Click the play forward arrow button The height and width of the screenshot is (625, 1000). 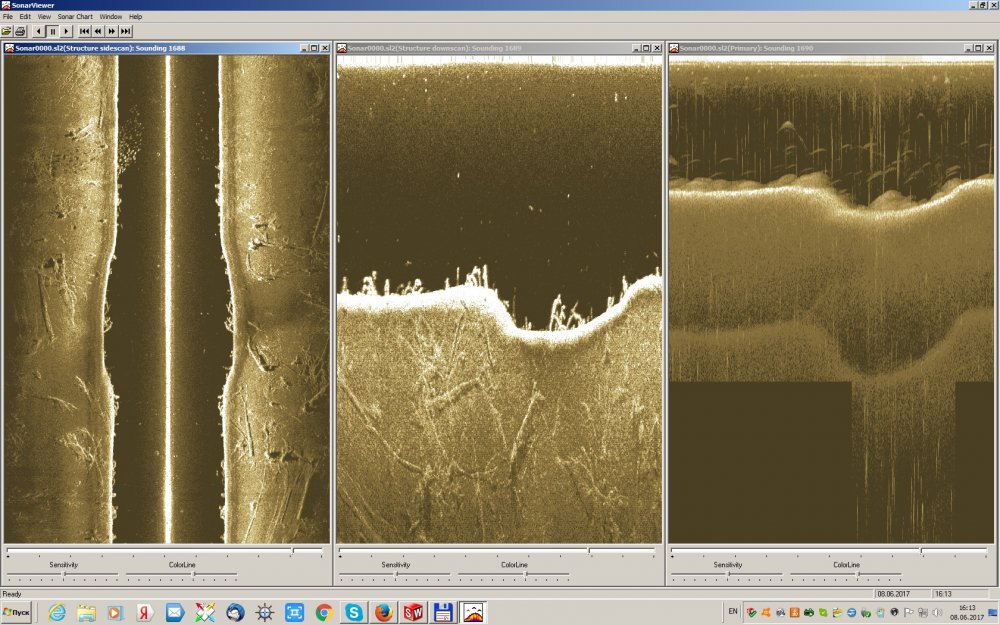66,31
